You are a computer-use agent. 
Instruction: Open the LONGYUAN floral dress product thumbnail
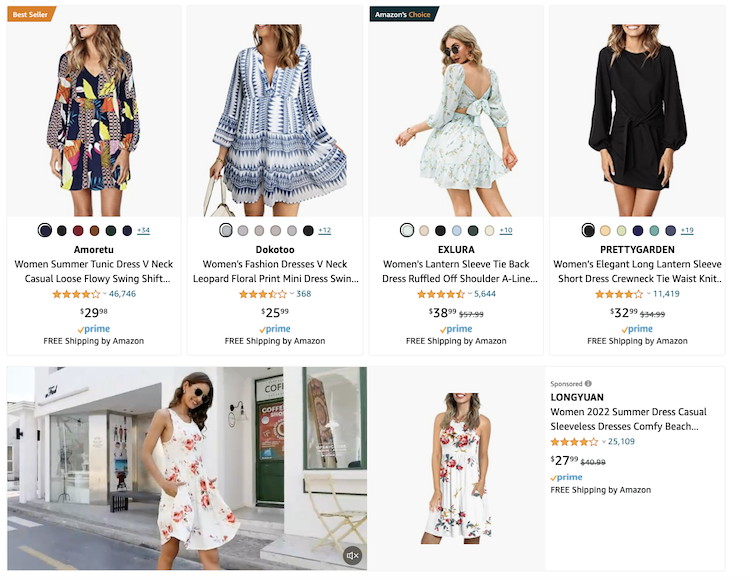[x=456, y=468]
